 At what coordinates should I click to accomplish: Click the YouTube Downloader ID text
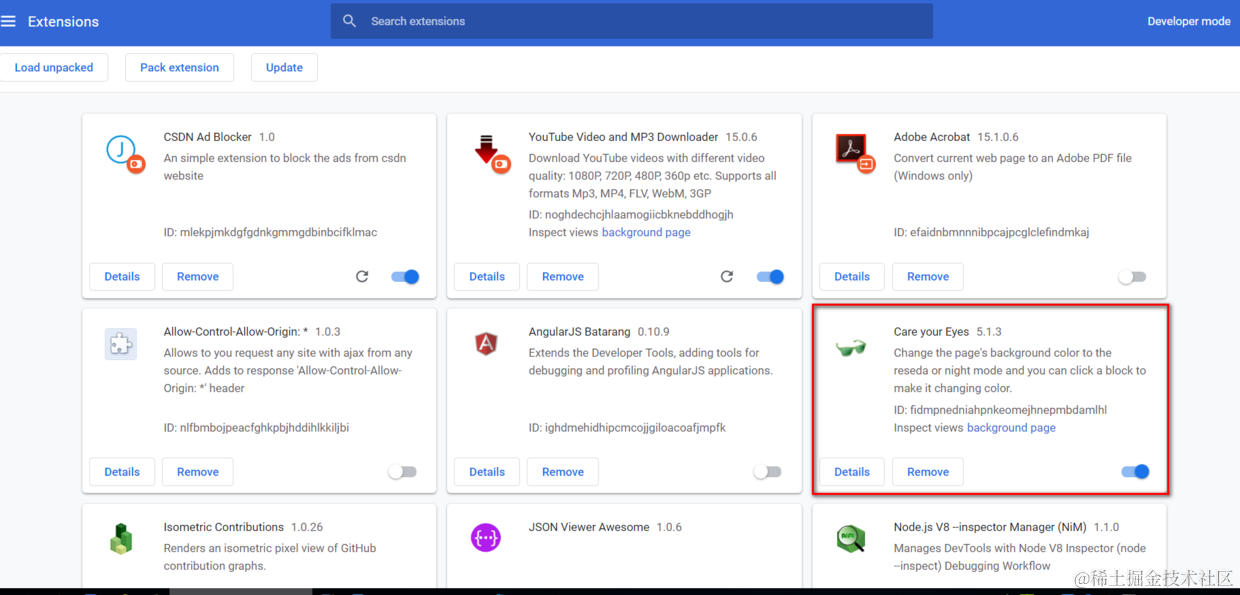tap(631, 214)
